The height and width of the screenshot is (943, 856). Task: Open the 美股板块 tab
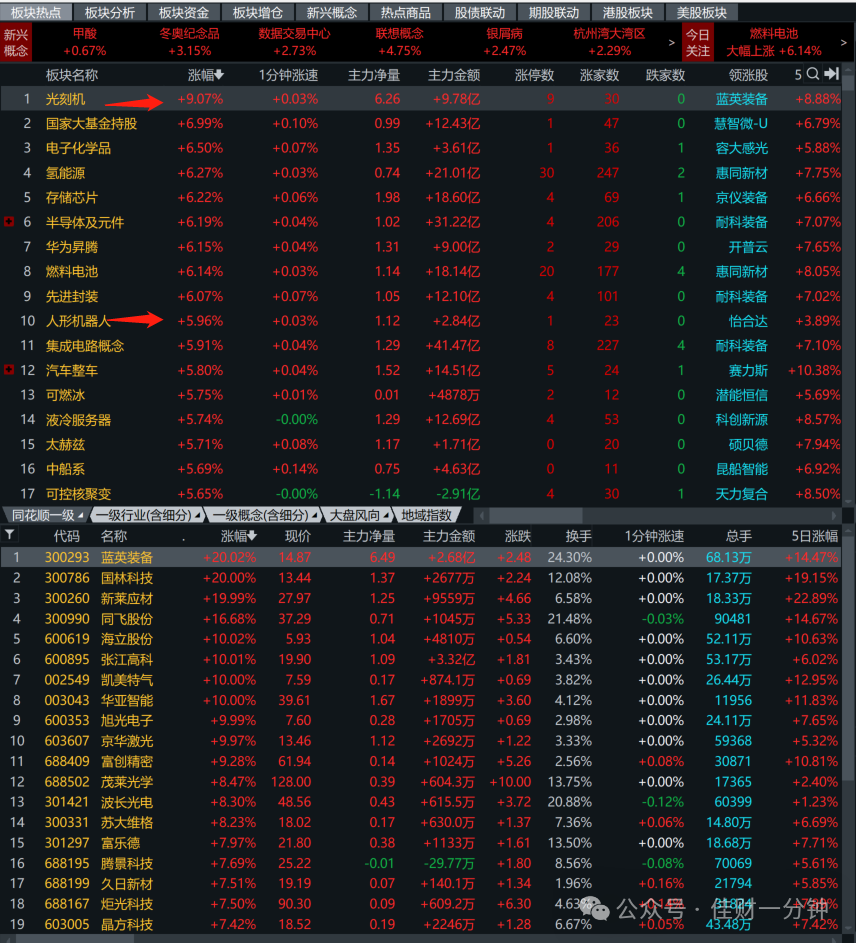coord(702,12)
